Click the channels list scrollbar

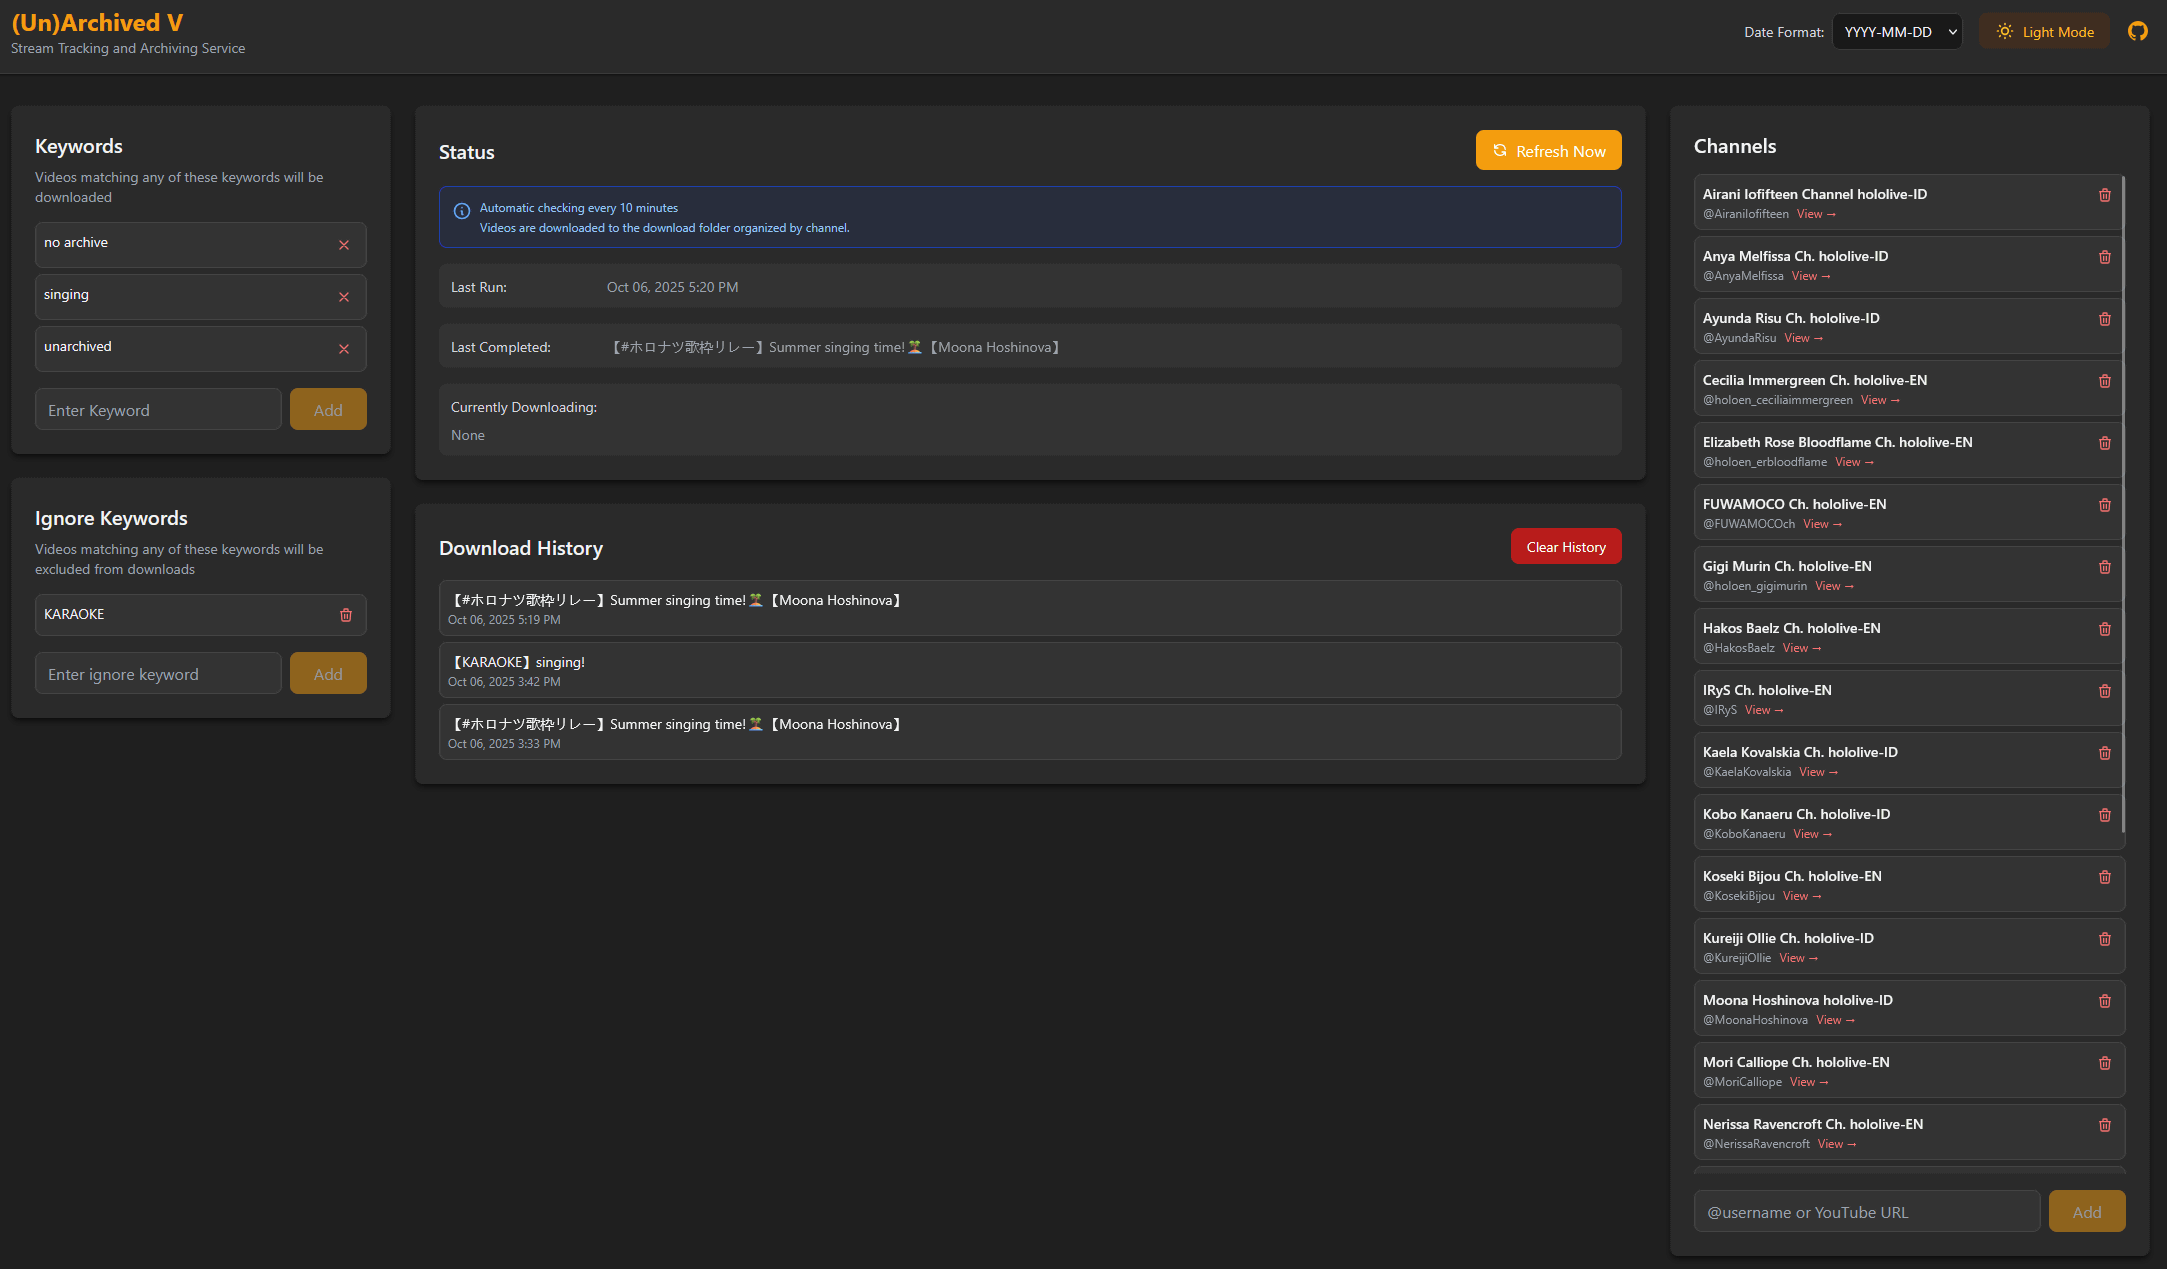click(x=2122, y=500)
